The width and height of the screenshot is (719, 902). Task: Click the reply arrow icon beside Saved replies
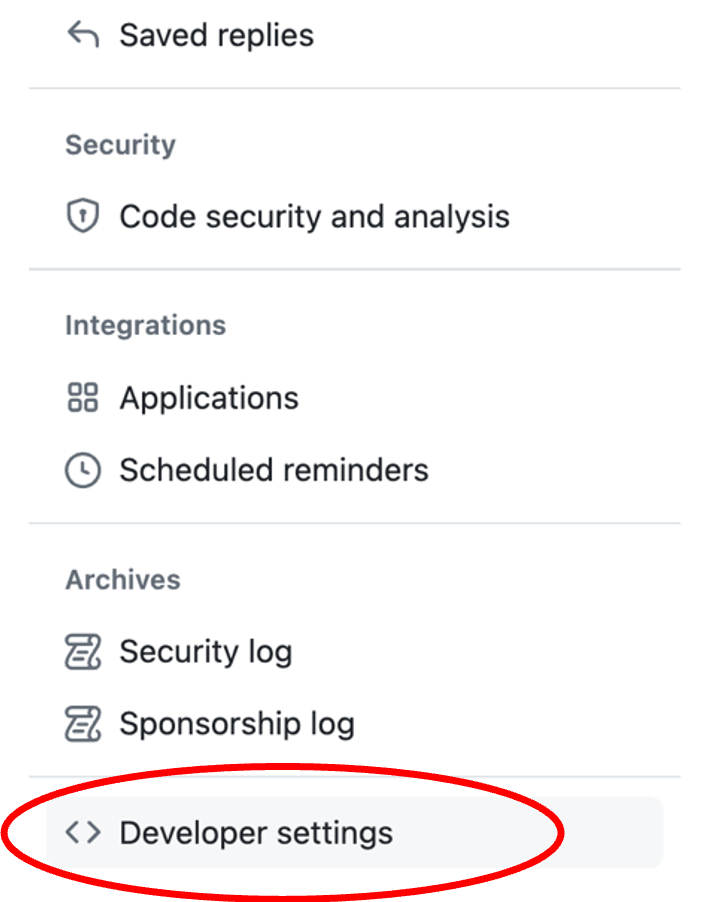pos(85,34)
